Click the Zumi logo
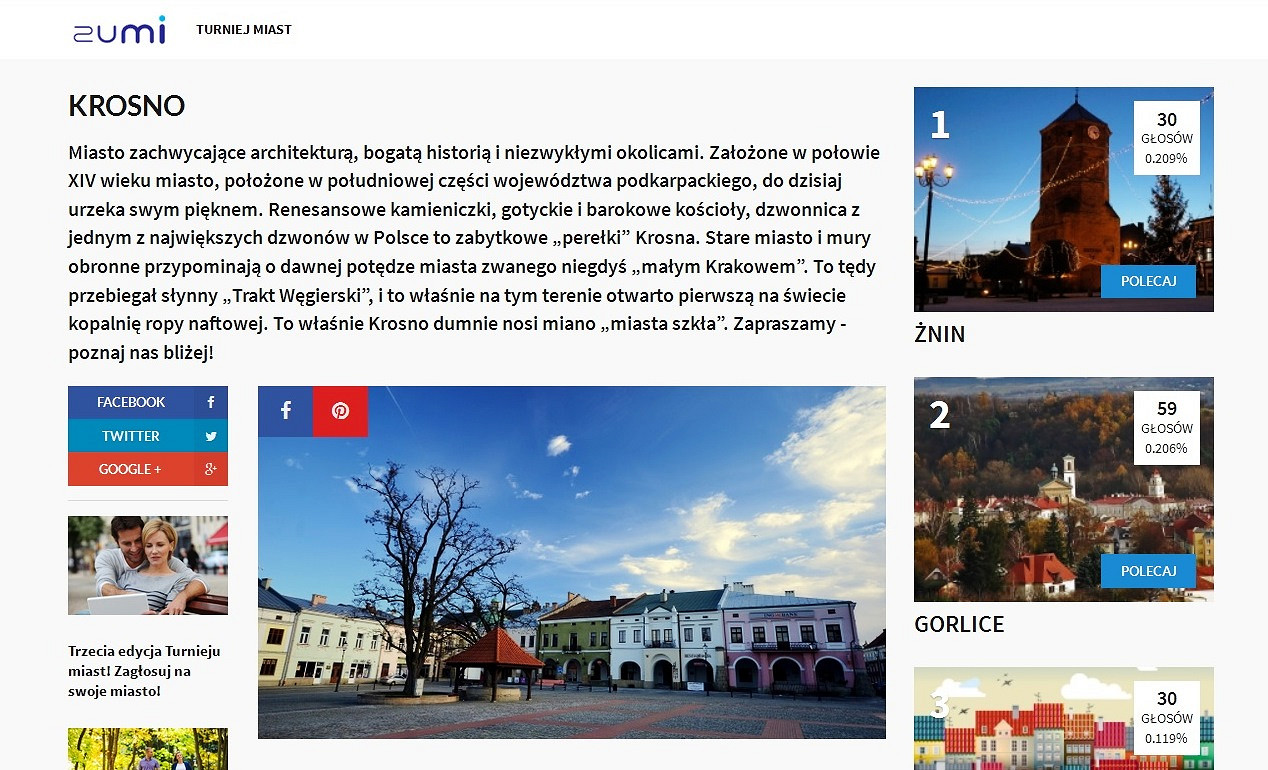 (118, 30)
